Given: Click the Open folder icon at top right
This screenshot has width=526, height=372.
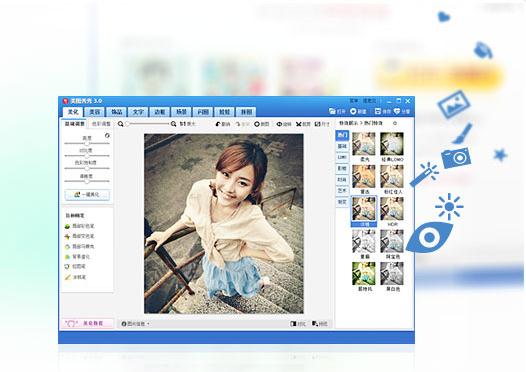Looking at the screenshot, I should coord(332,111).
